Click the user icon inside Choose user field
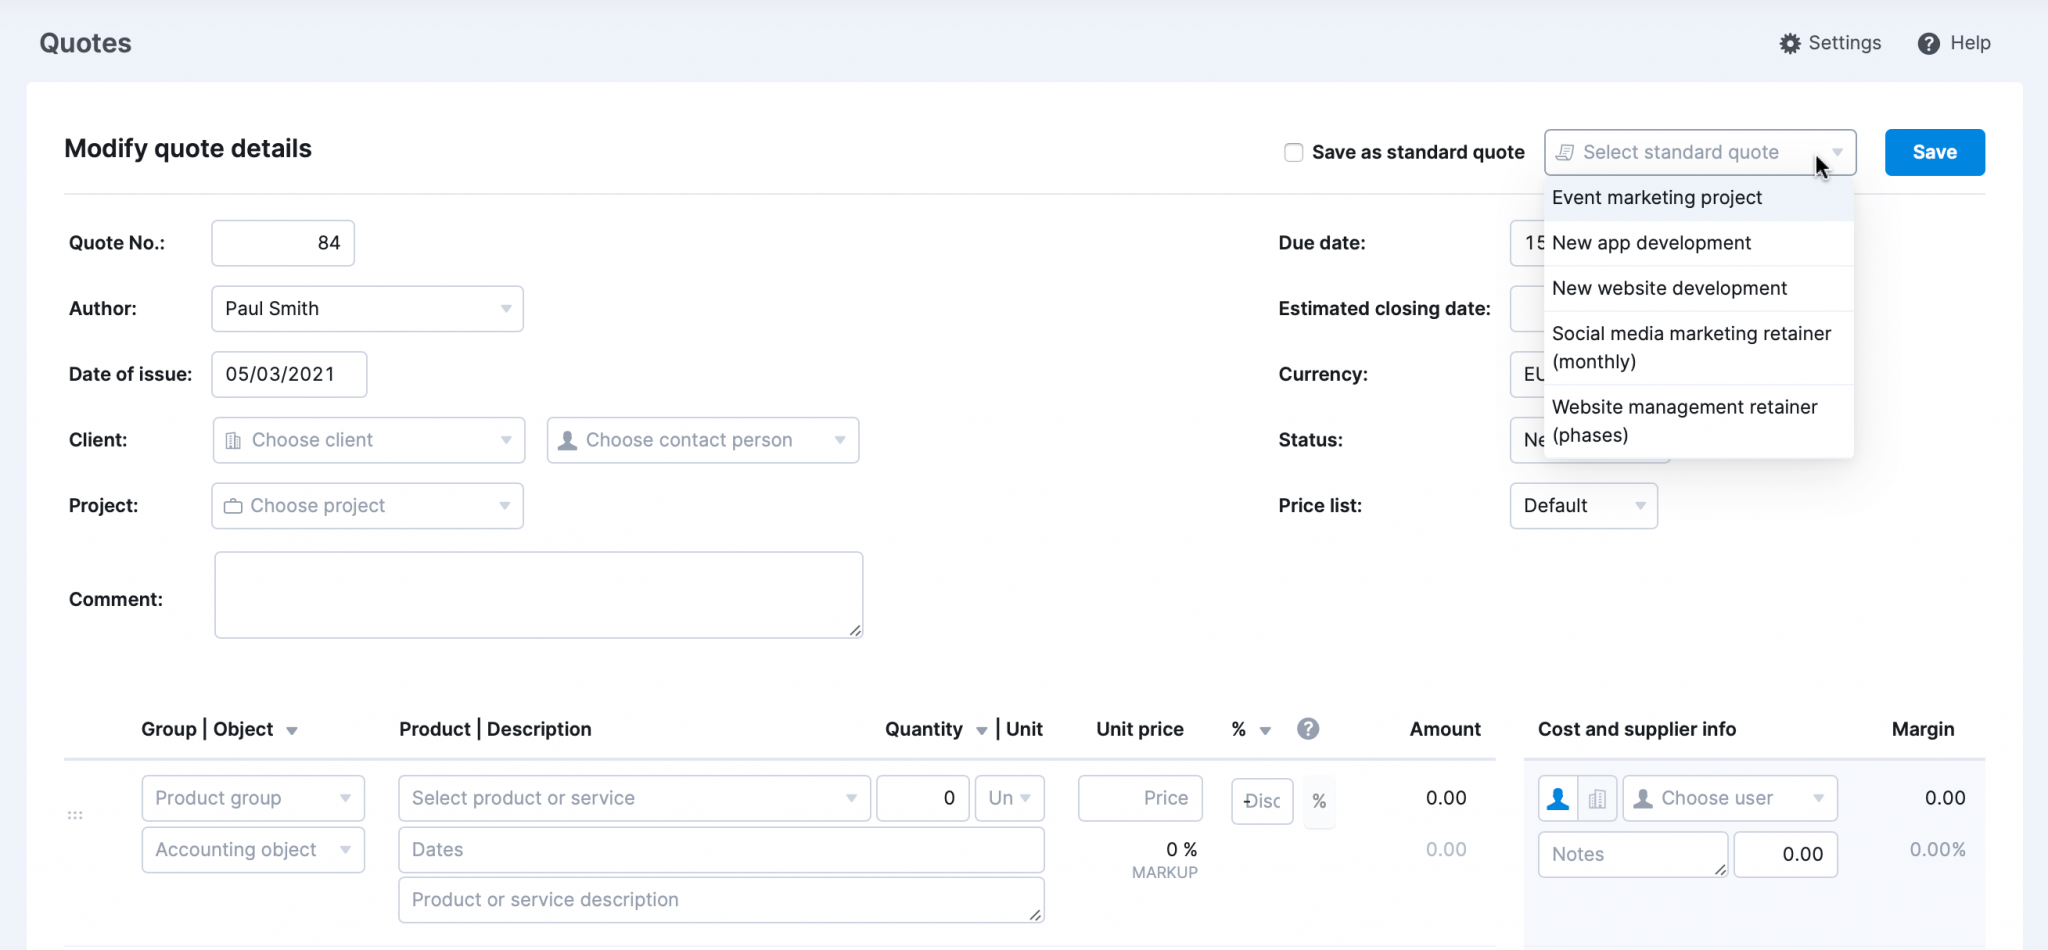 pos(1642,798)
